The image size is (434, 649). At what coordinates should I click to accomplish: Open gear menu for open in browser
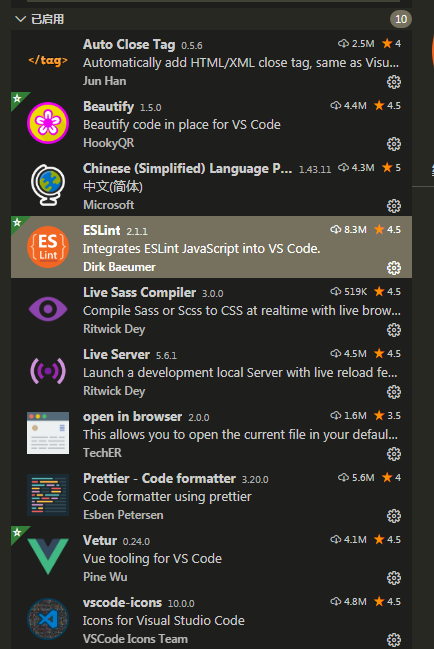click(393, 454)
